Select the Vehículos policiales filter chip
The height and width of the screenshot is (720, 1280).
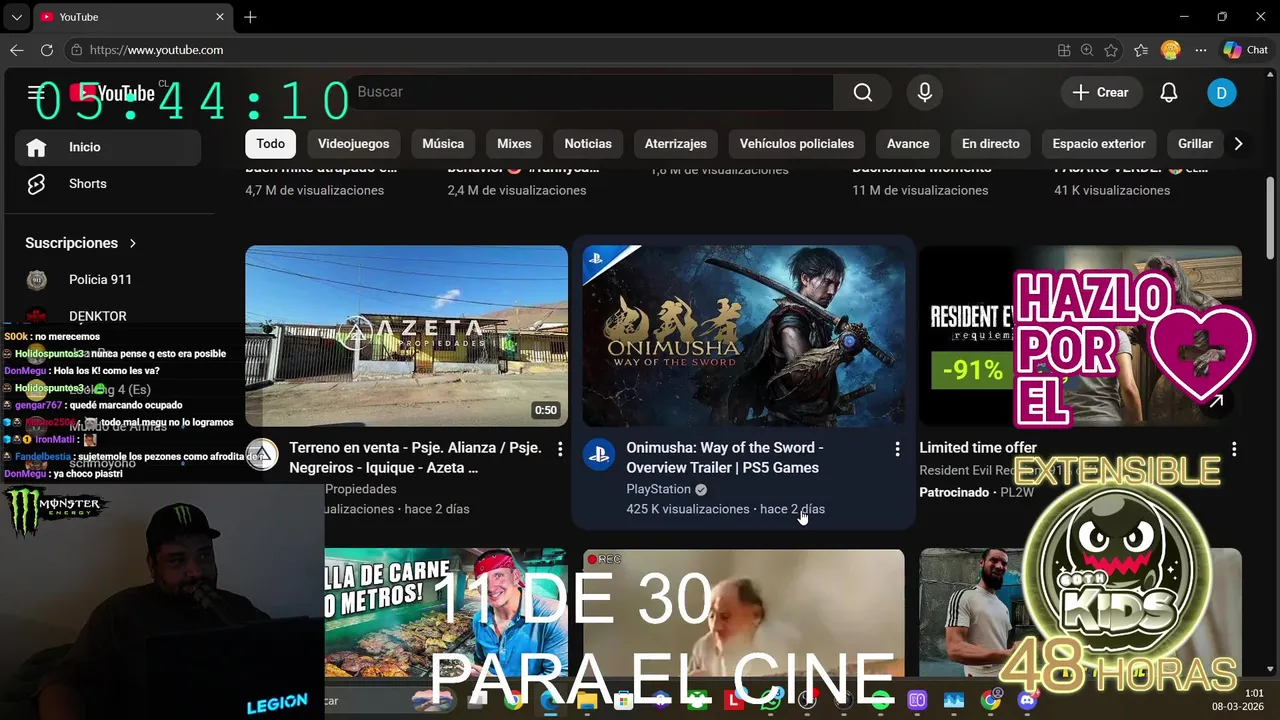coord(797,144)
